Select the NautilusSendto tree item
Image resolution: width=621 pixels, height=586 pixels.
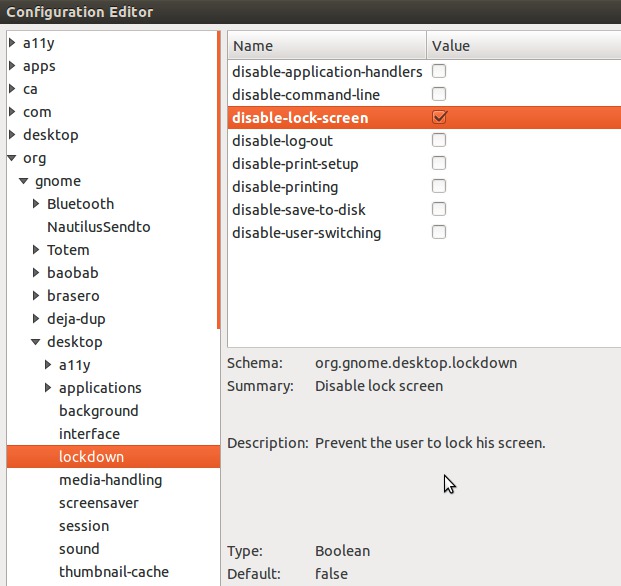pyautogui.click(x=99, y=227)
